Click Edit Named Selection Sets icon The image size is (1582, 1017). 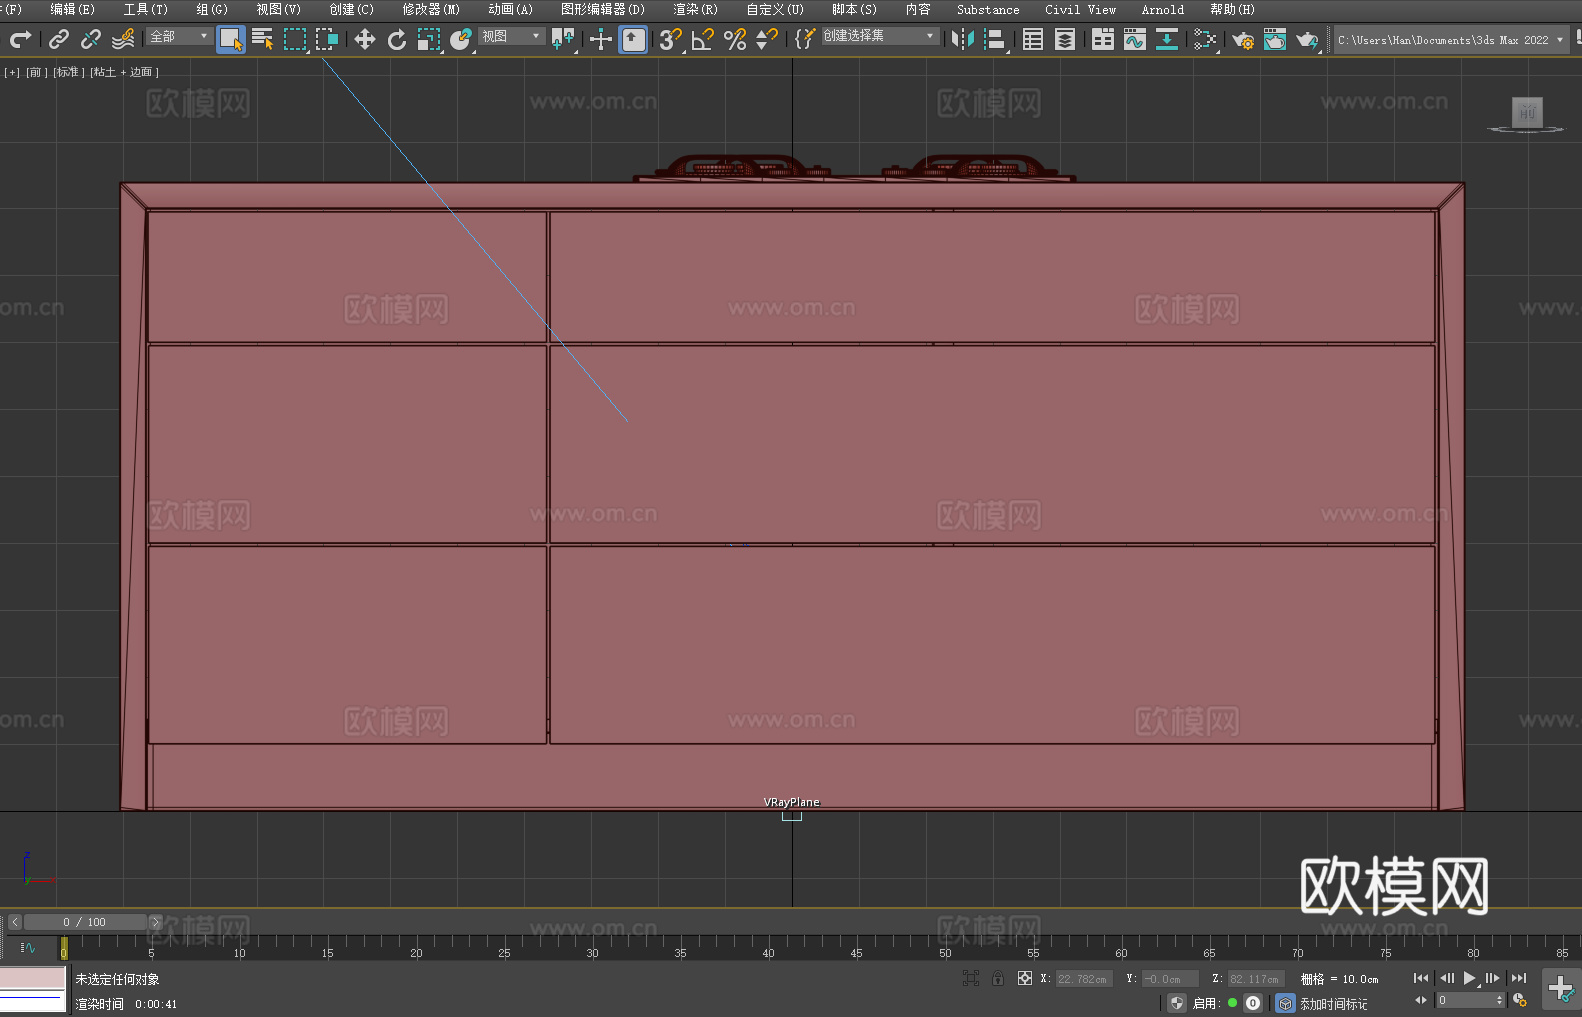pos(804,39)
